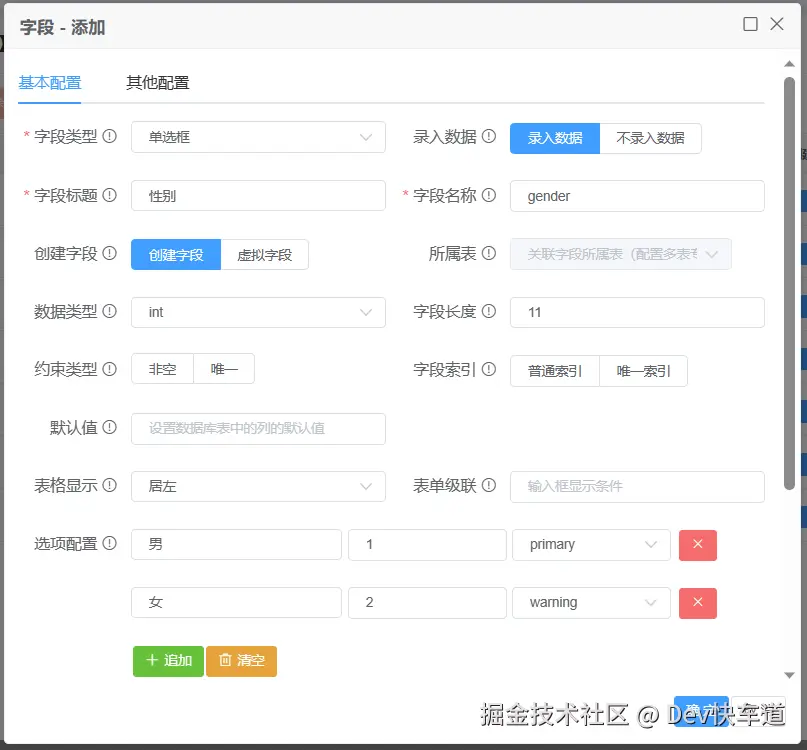The image size is (807, 750).
Task: Toggle 唯一 constraint
Action: pos(224,369)
